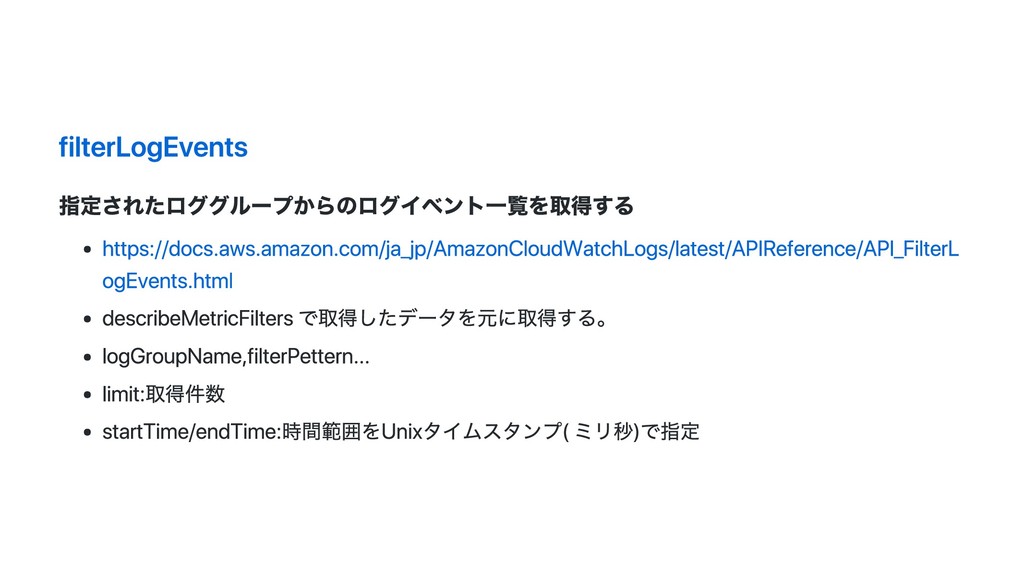This screenshot has height=576, width=1024.
Task: Click the bullet point beside logGroupName
Action: click(88, 357)
